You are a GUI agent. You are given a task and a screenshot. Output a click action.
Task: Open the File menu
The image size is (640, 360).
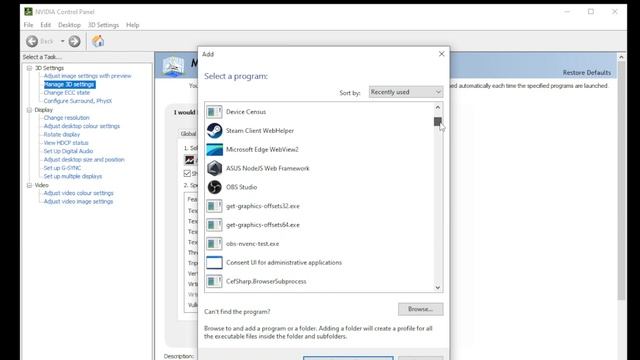coord(28,25)
